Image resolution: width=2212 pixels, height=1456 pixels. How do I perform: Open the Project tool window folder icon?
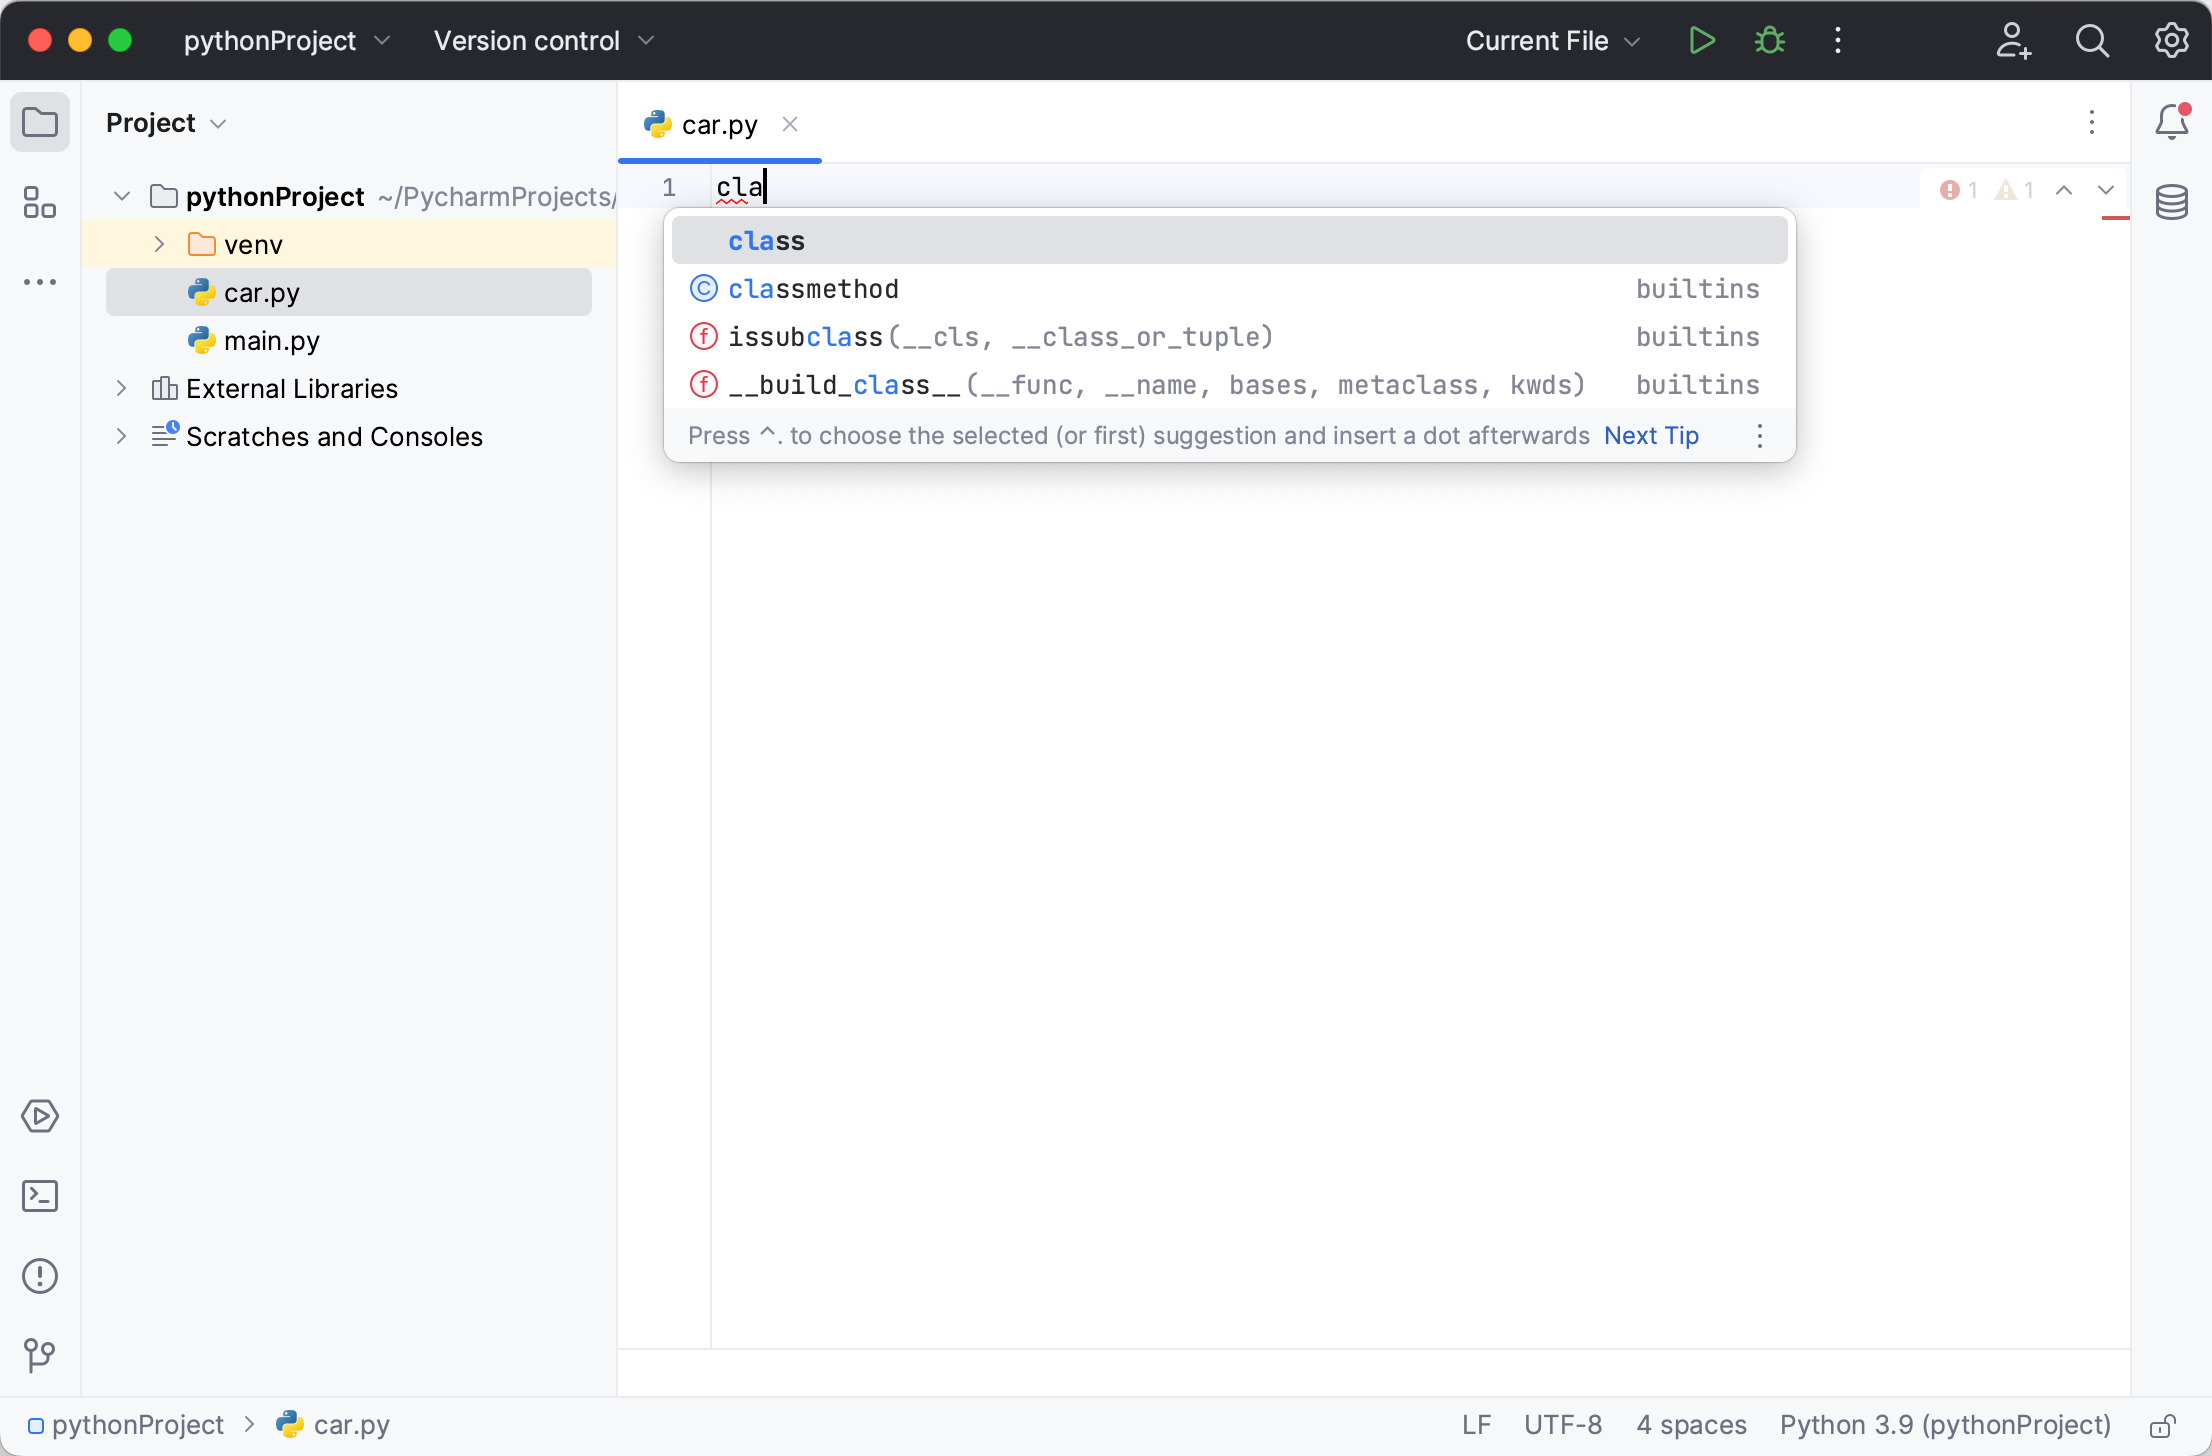tap(40, 123)
